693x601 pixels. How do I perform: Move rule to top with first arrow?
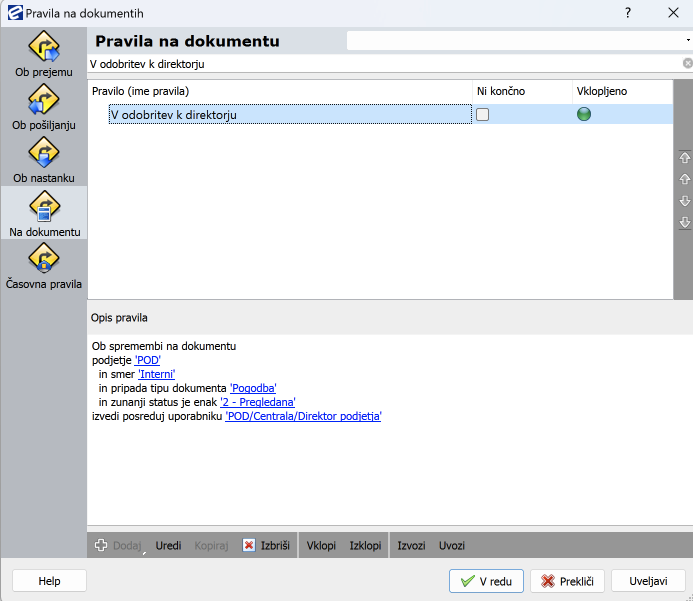click(685, 158)
